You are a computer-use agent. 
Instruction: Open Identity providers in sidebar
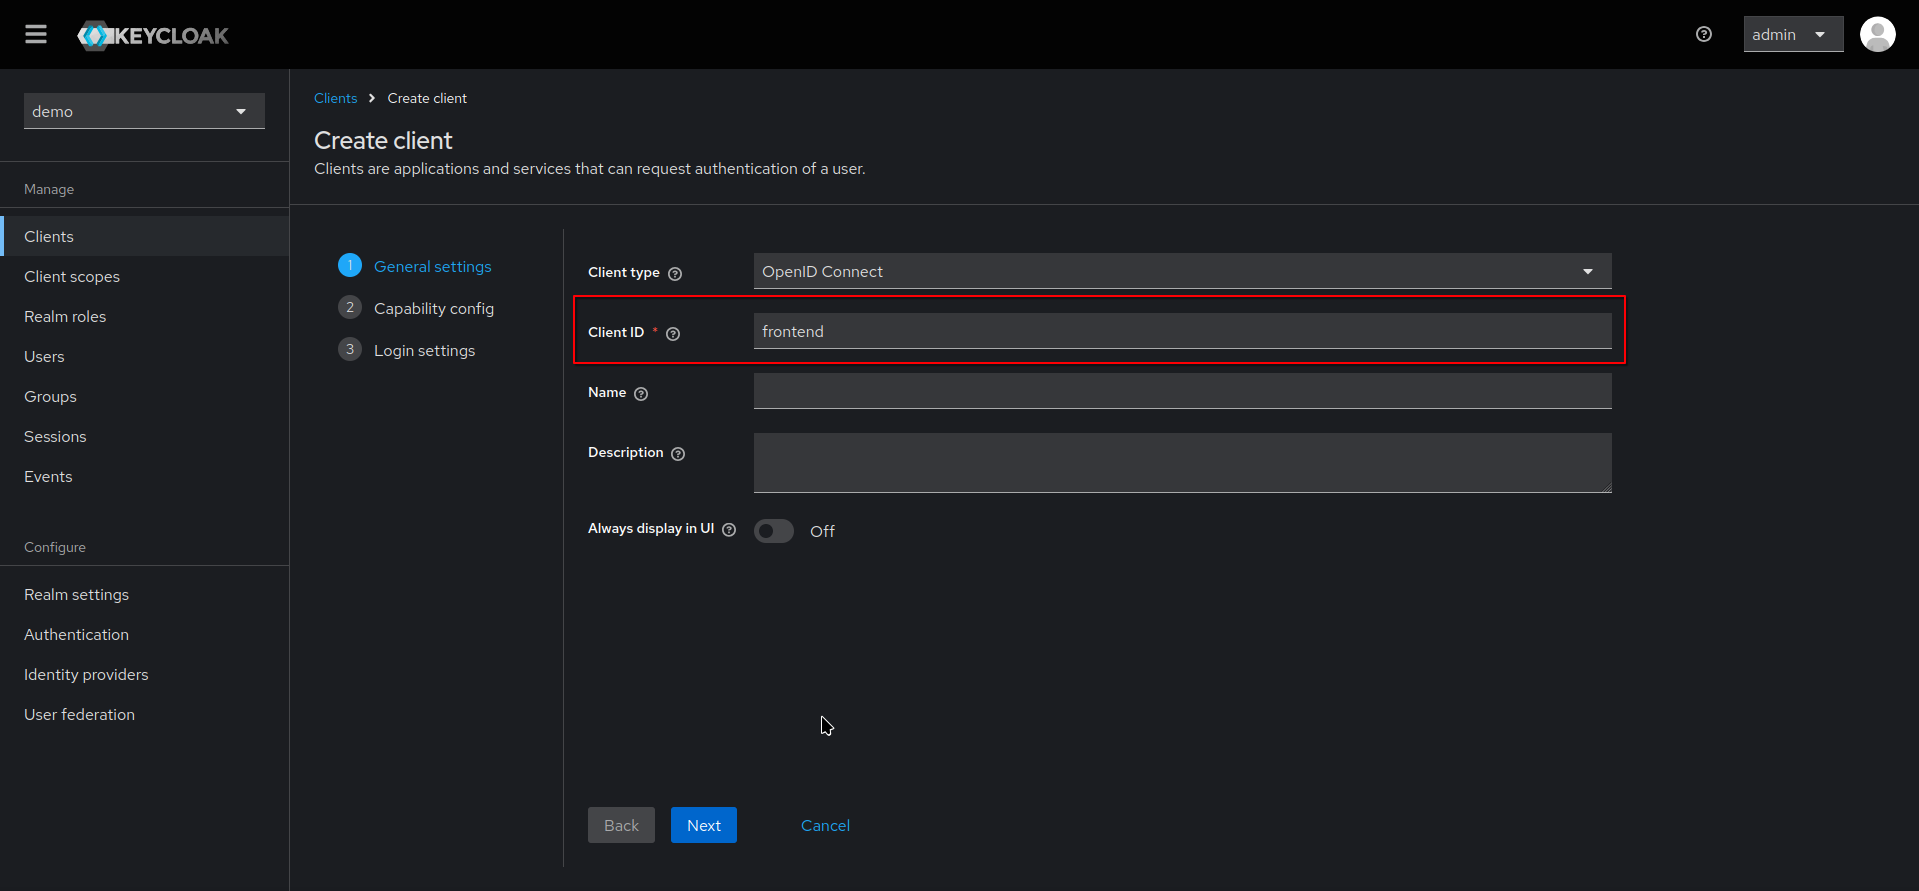point(145,674)
